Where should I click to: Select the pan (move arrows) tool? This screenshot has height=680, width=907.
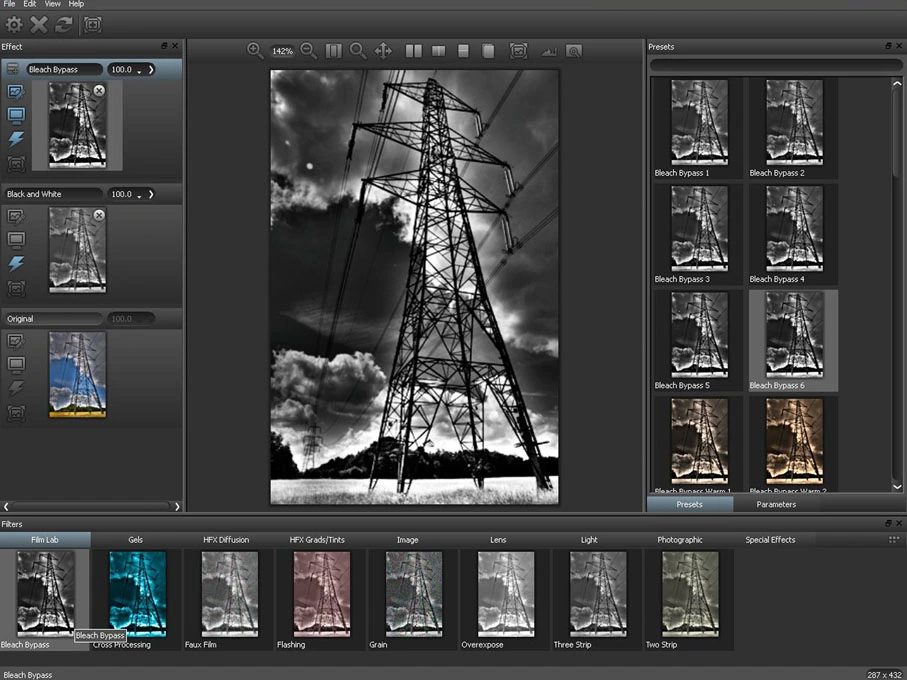click(x=383, y=51)
